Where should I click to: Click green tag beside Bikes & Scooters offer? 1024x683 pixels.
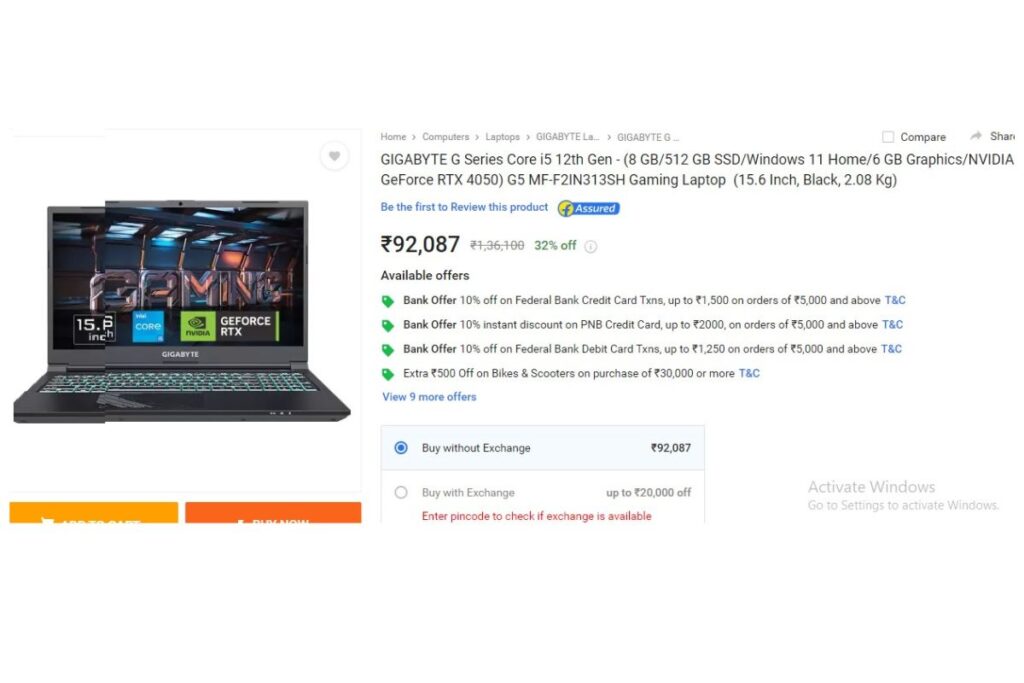(x=388, y=374)
